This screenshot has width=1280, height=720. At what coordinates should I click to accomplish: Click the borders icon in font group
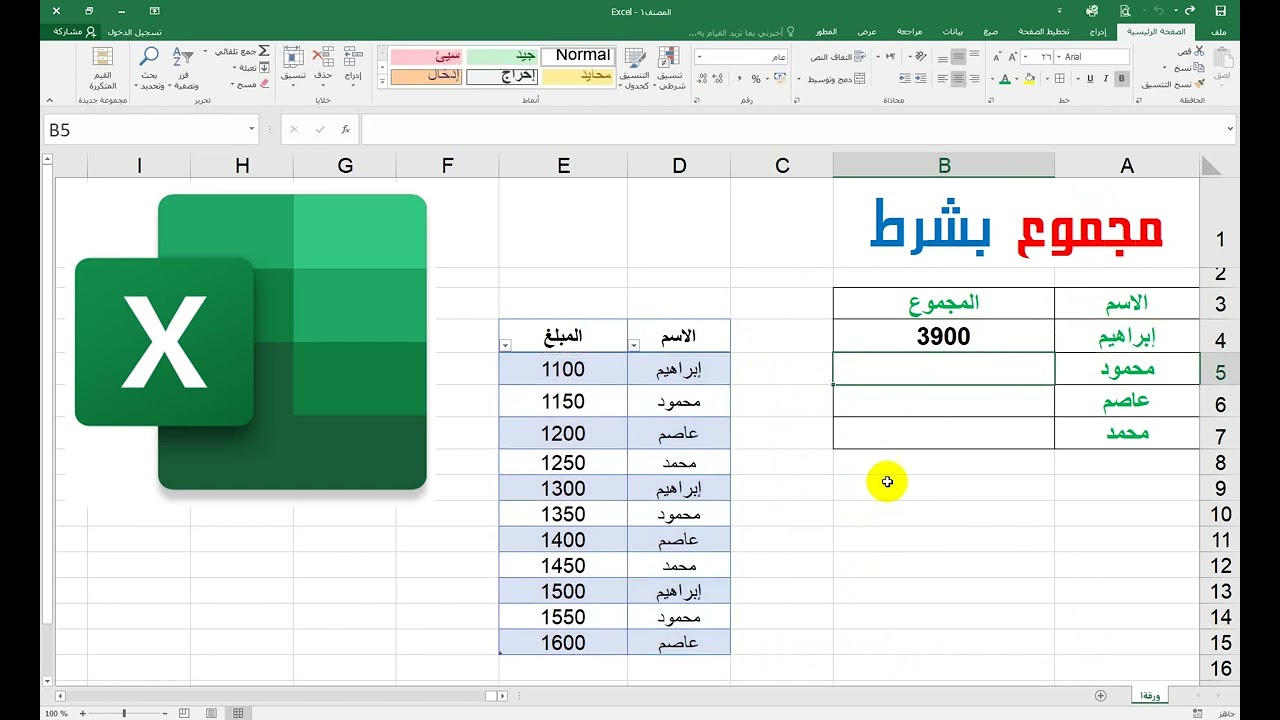pyautogui.click(x=1060, y=79)
